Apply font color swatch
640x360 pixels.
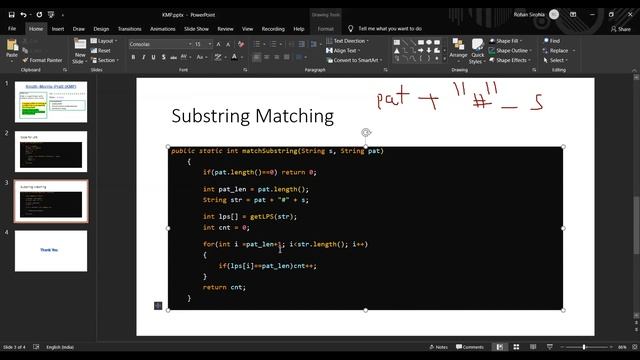[x=234, y=57]
